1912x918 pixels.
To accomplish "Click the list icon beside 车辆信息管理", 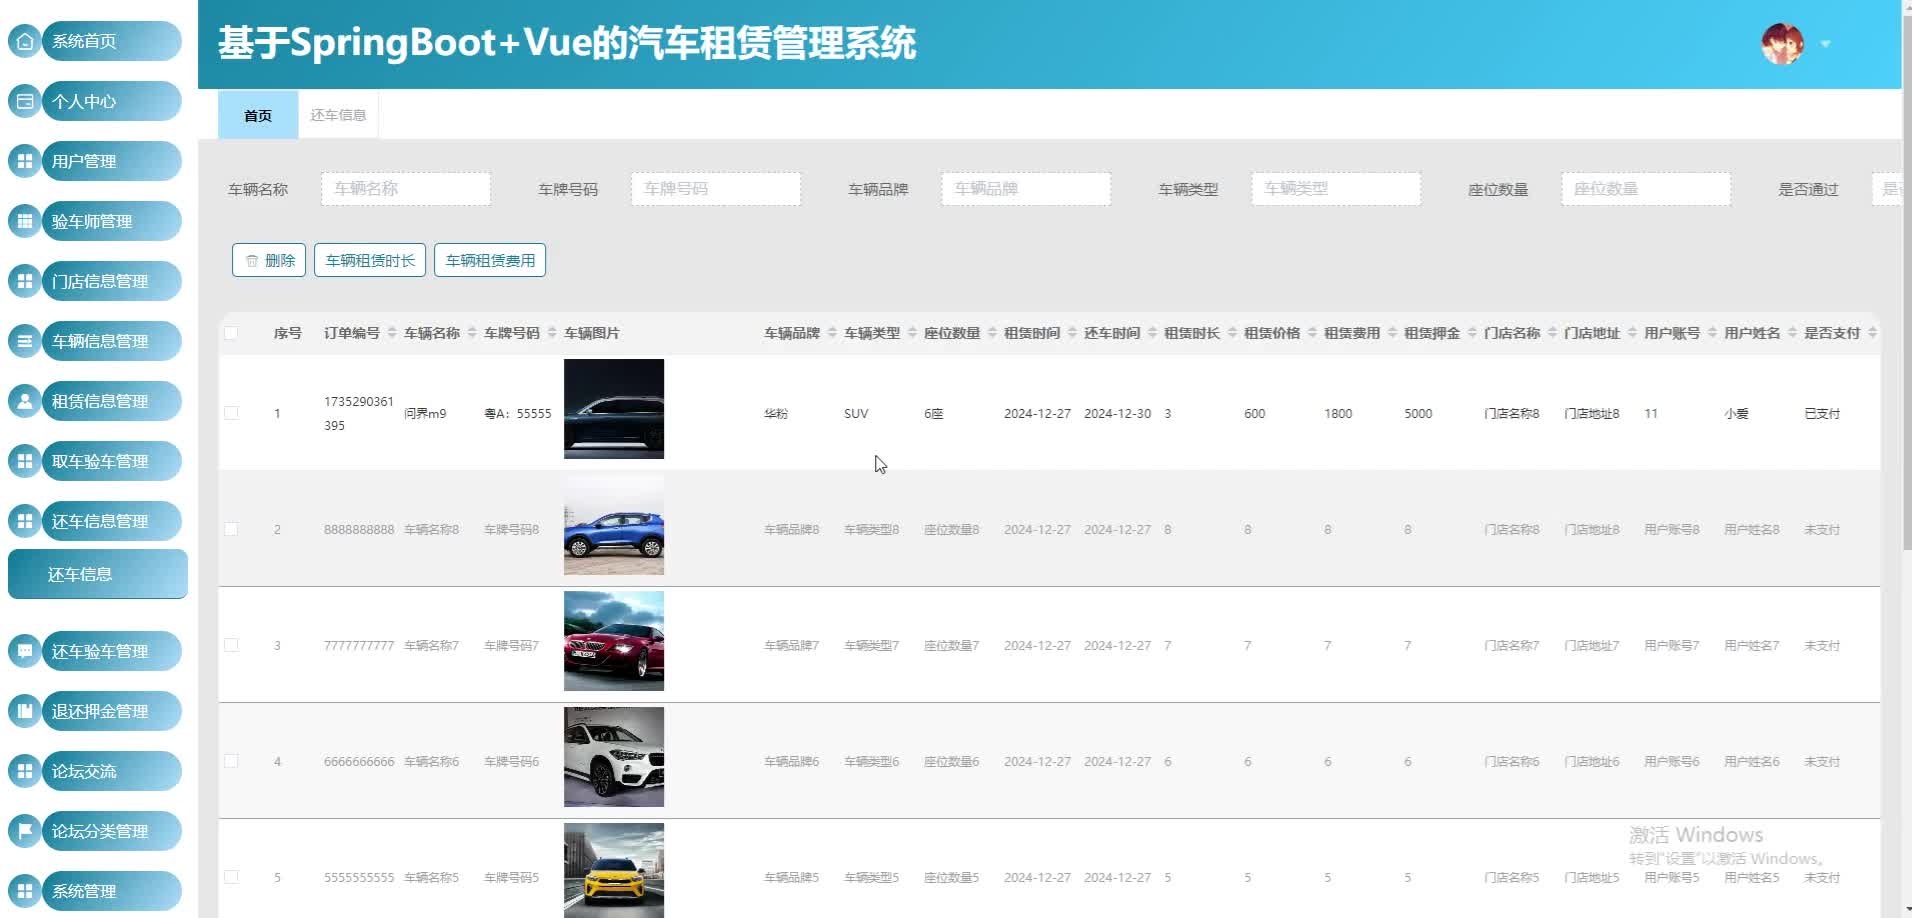I will pyautogui.click(x=25, y=341).
